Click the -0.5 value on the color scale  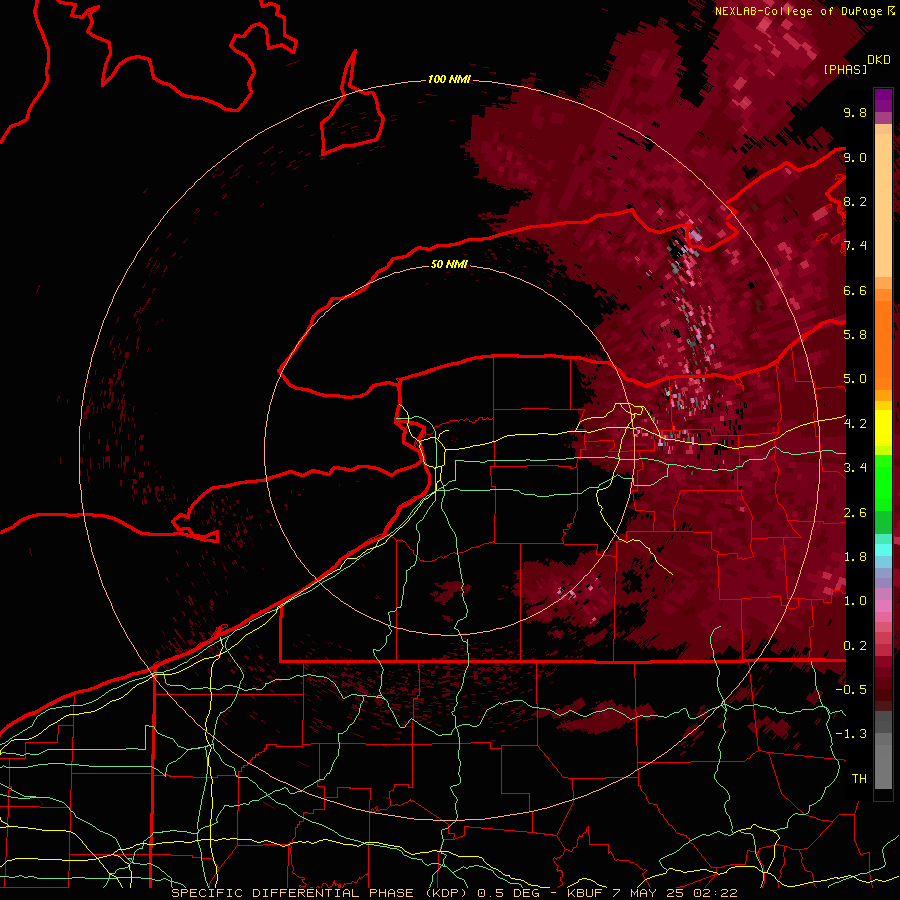coord(851,690)
